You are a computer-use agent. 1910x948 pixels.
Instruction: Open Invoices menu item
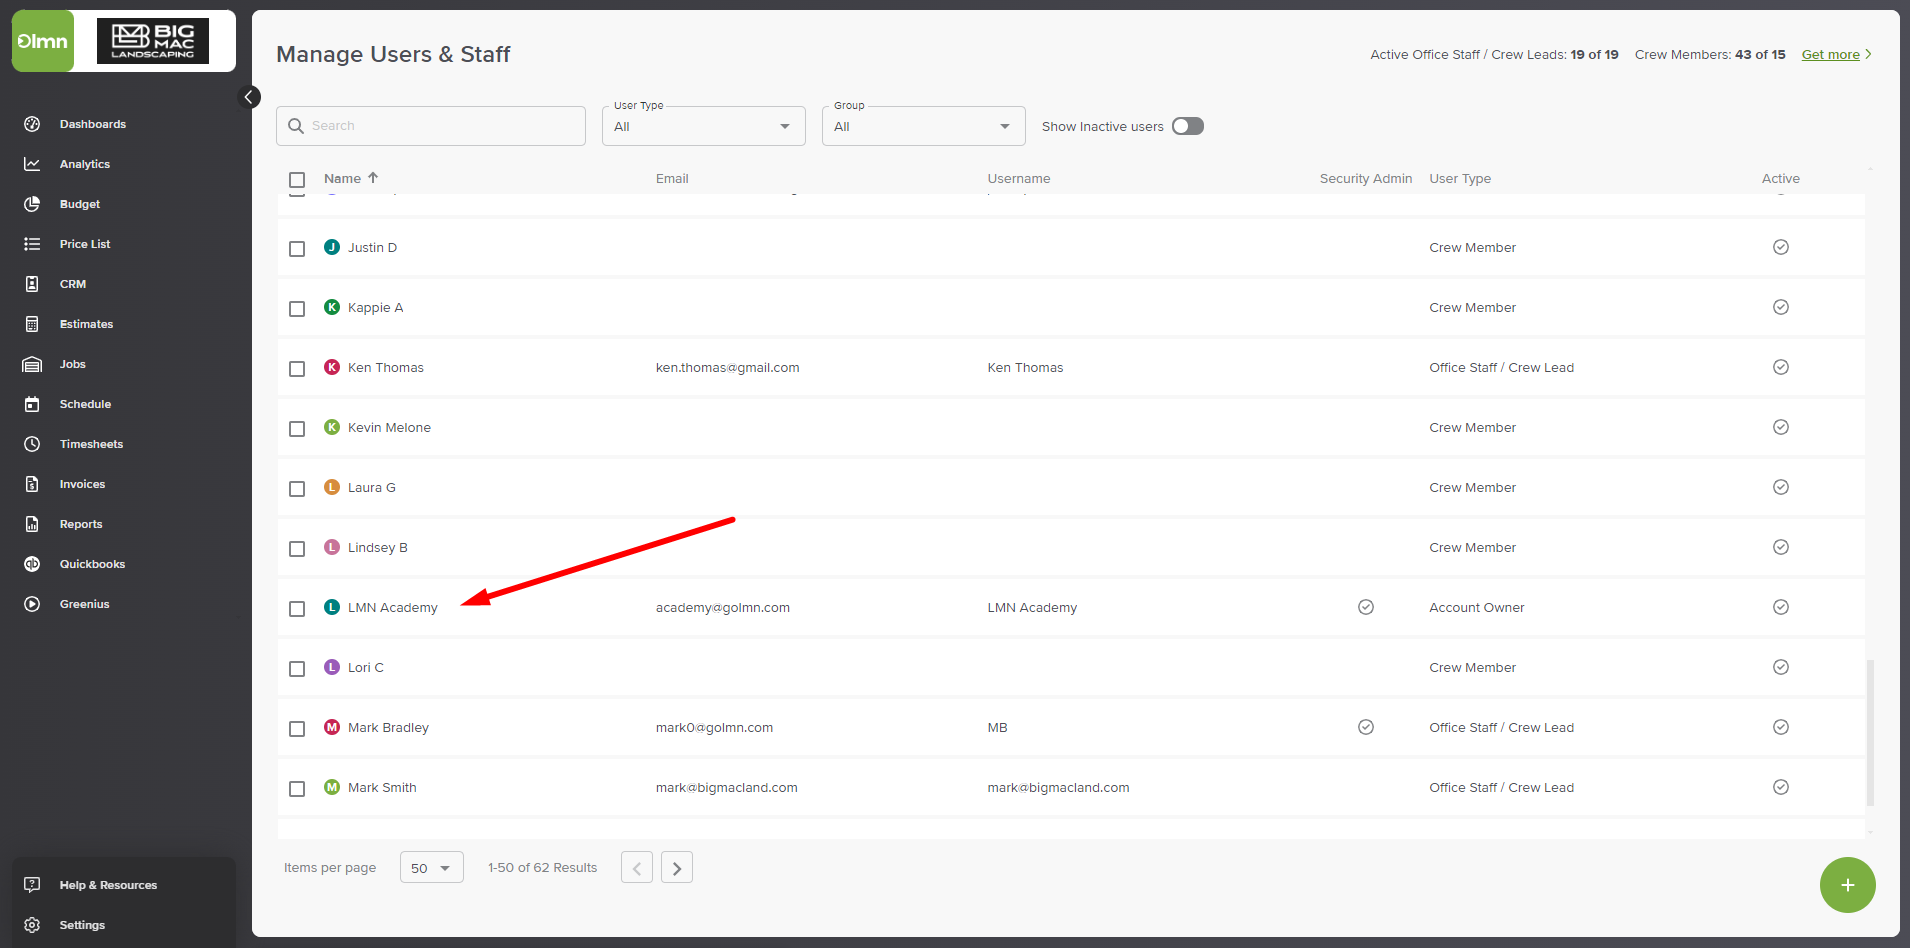tap(82, 484)
